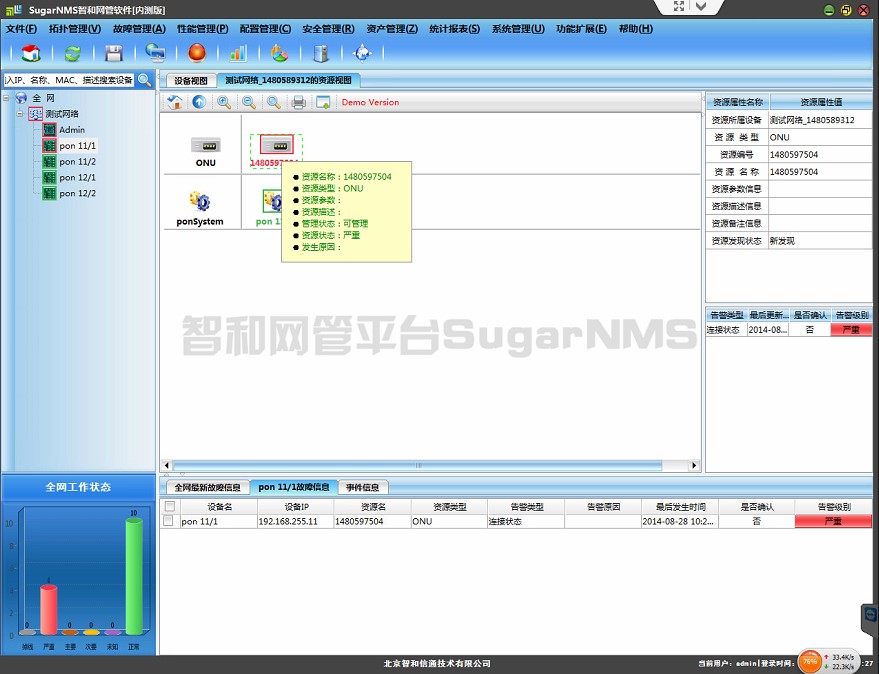Switch to the 事件信息 tab

coord(362,487)
